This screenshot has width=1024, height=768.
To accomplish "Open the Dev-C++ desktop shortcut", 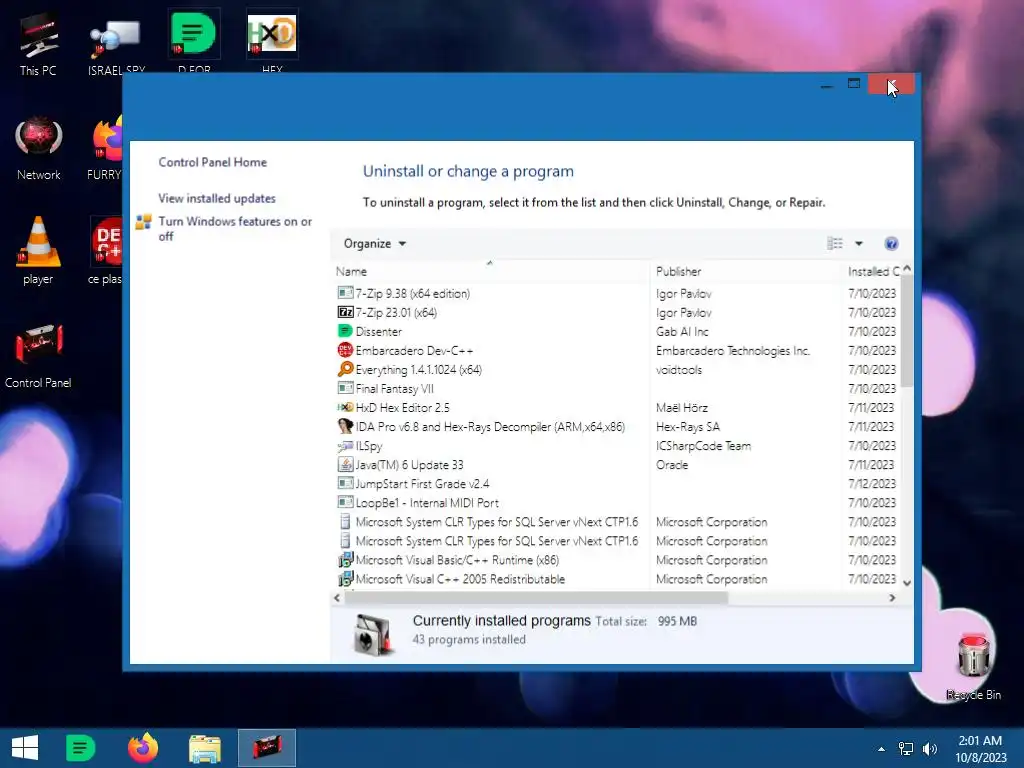I will pos(106,251).
